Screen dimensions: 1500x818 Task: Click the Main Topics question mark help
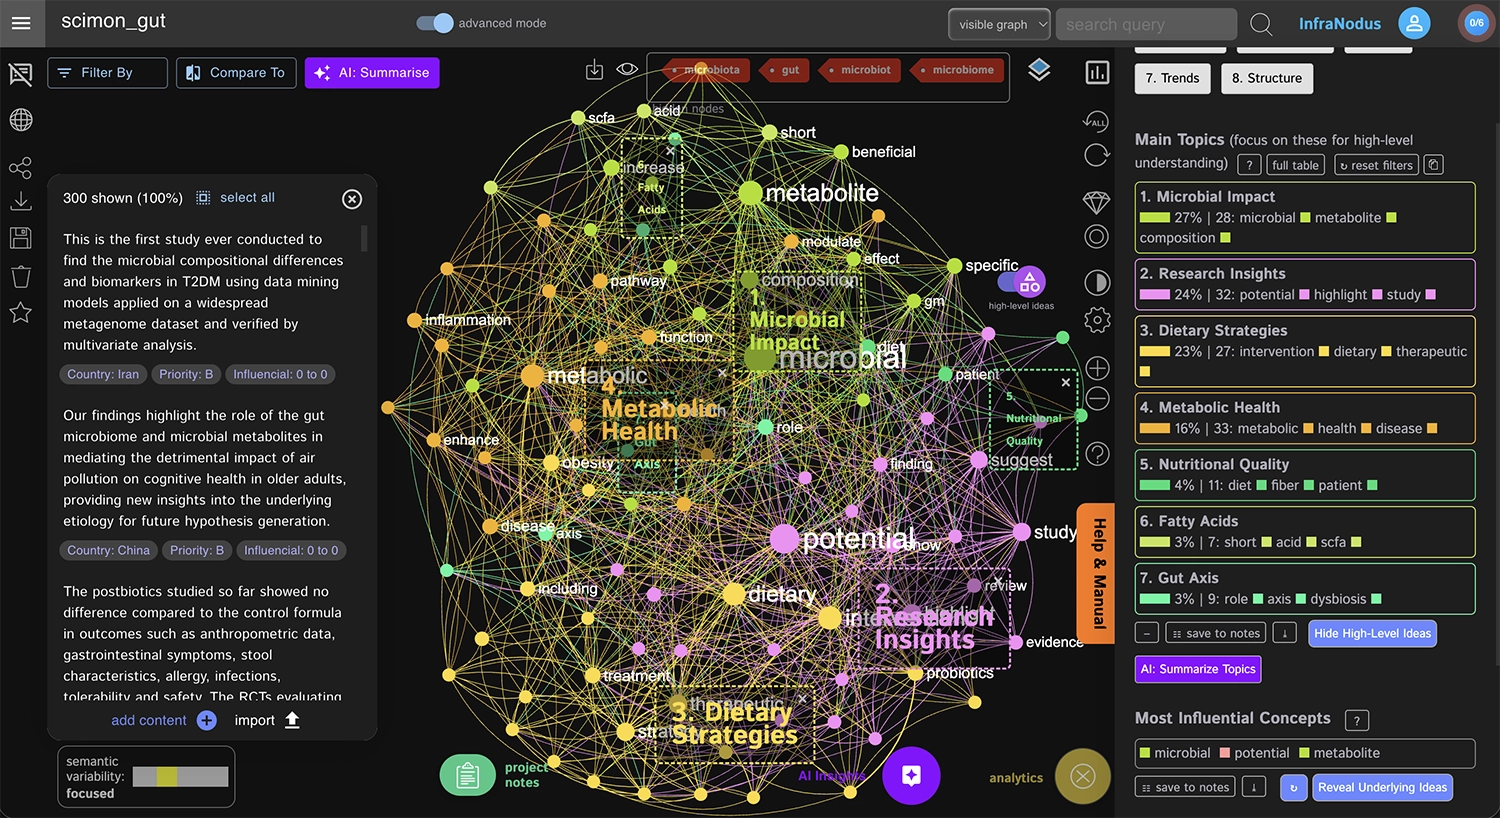click(1249, 165)
